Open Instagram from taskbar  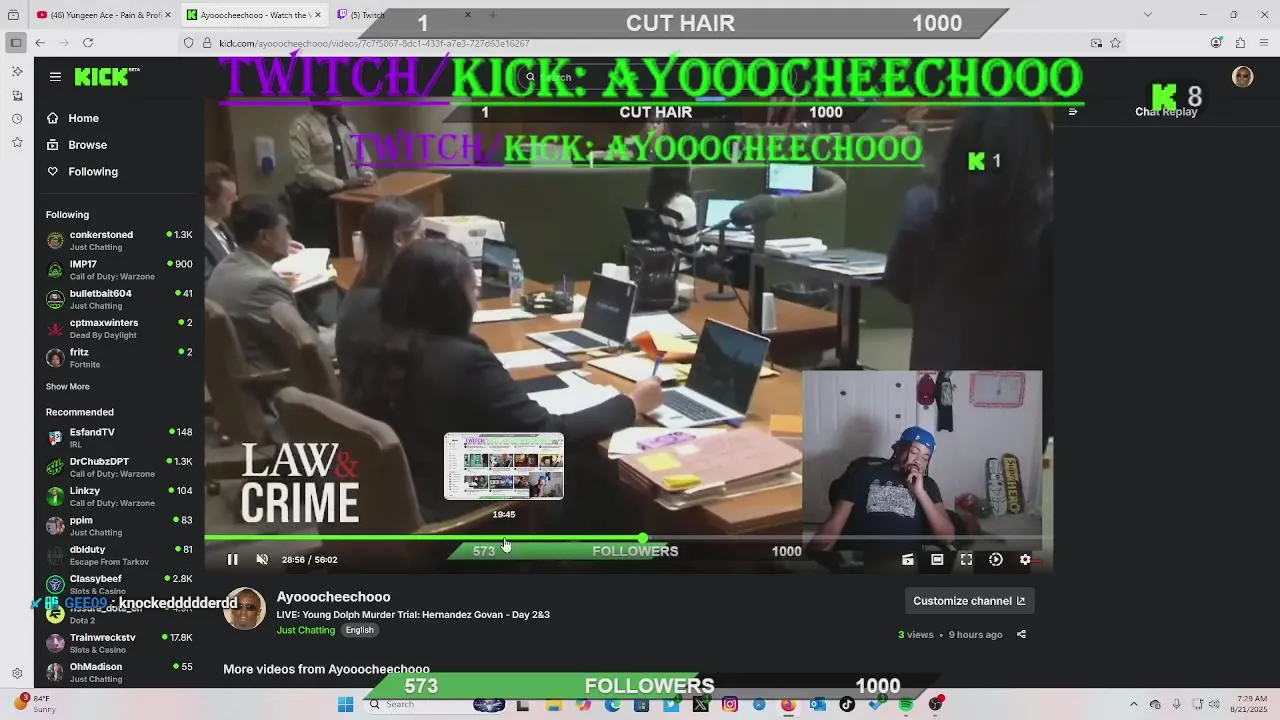click(x=730, y=705)
